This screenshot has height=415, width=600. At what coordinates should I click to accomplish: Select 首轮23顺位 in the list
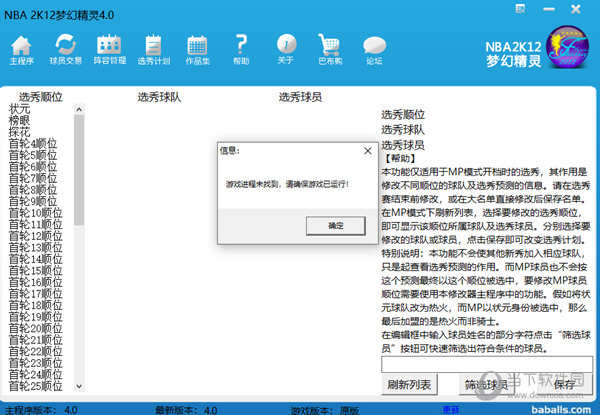tap(36, 363)
